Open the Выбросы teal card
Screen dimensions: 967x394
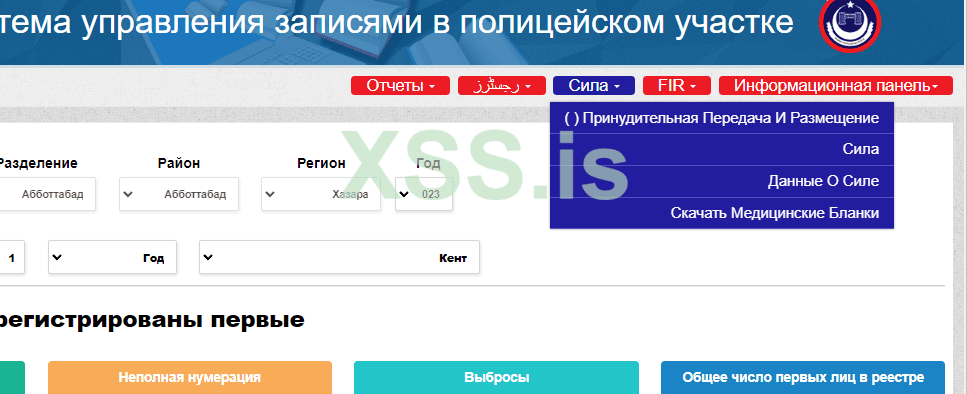496,377
